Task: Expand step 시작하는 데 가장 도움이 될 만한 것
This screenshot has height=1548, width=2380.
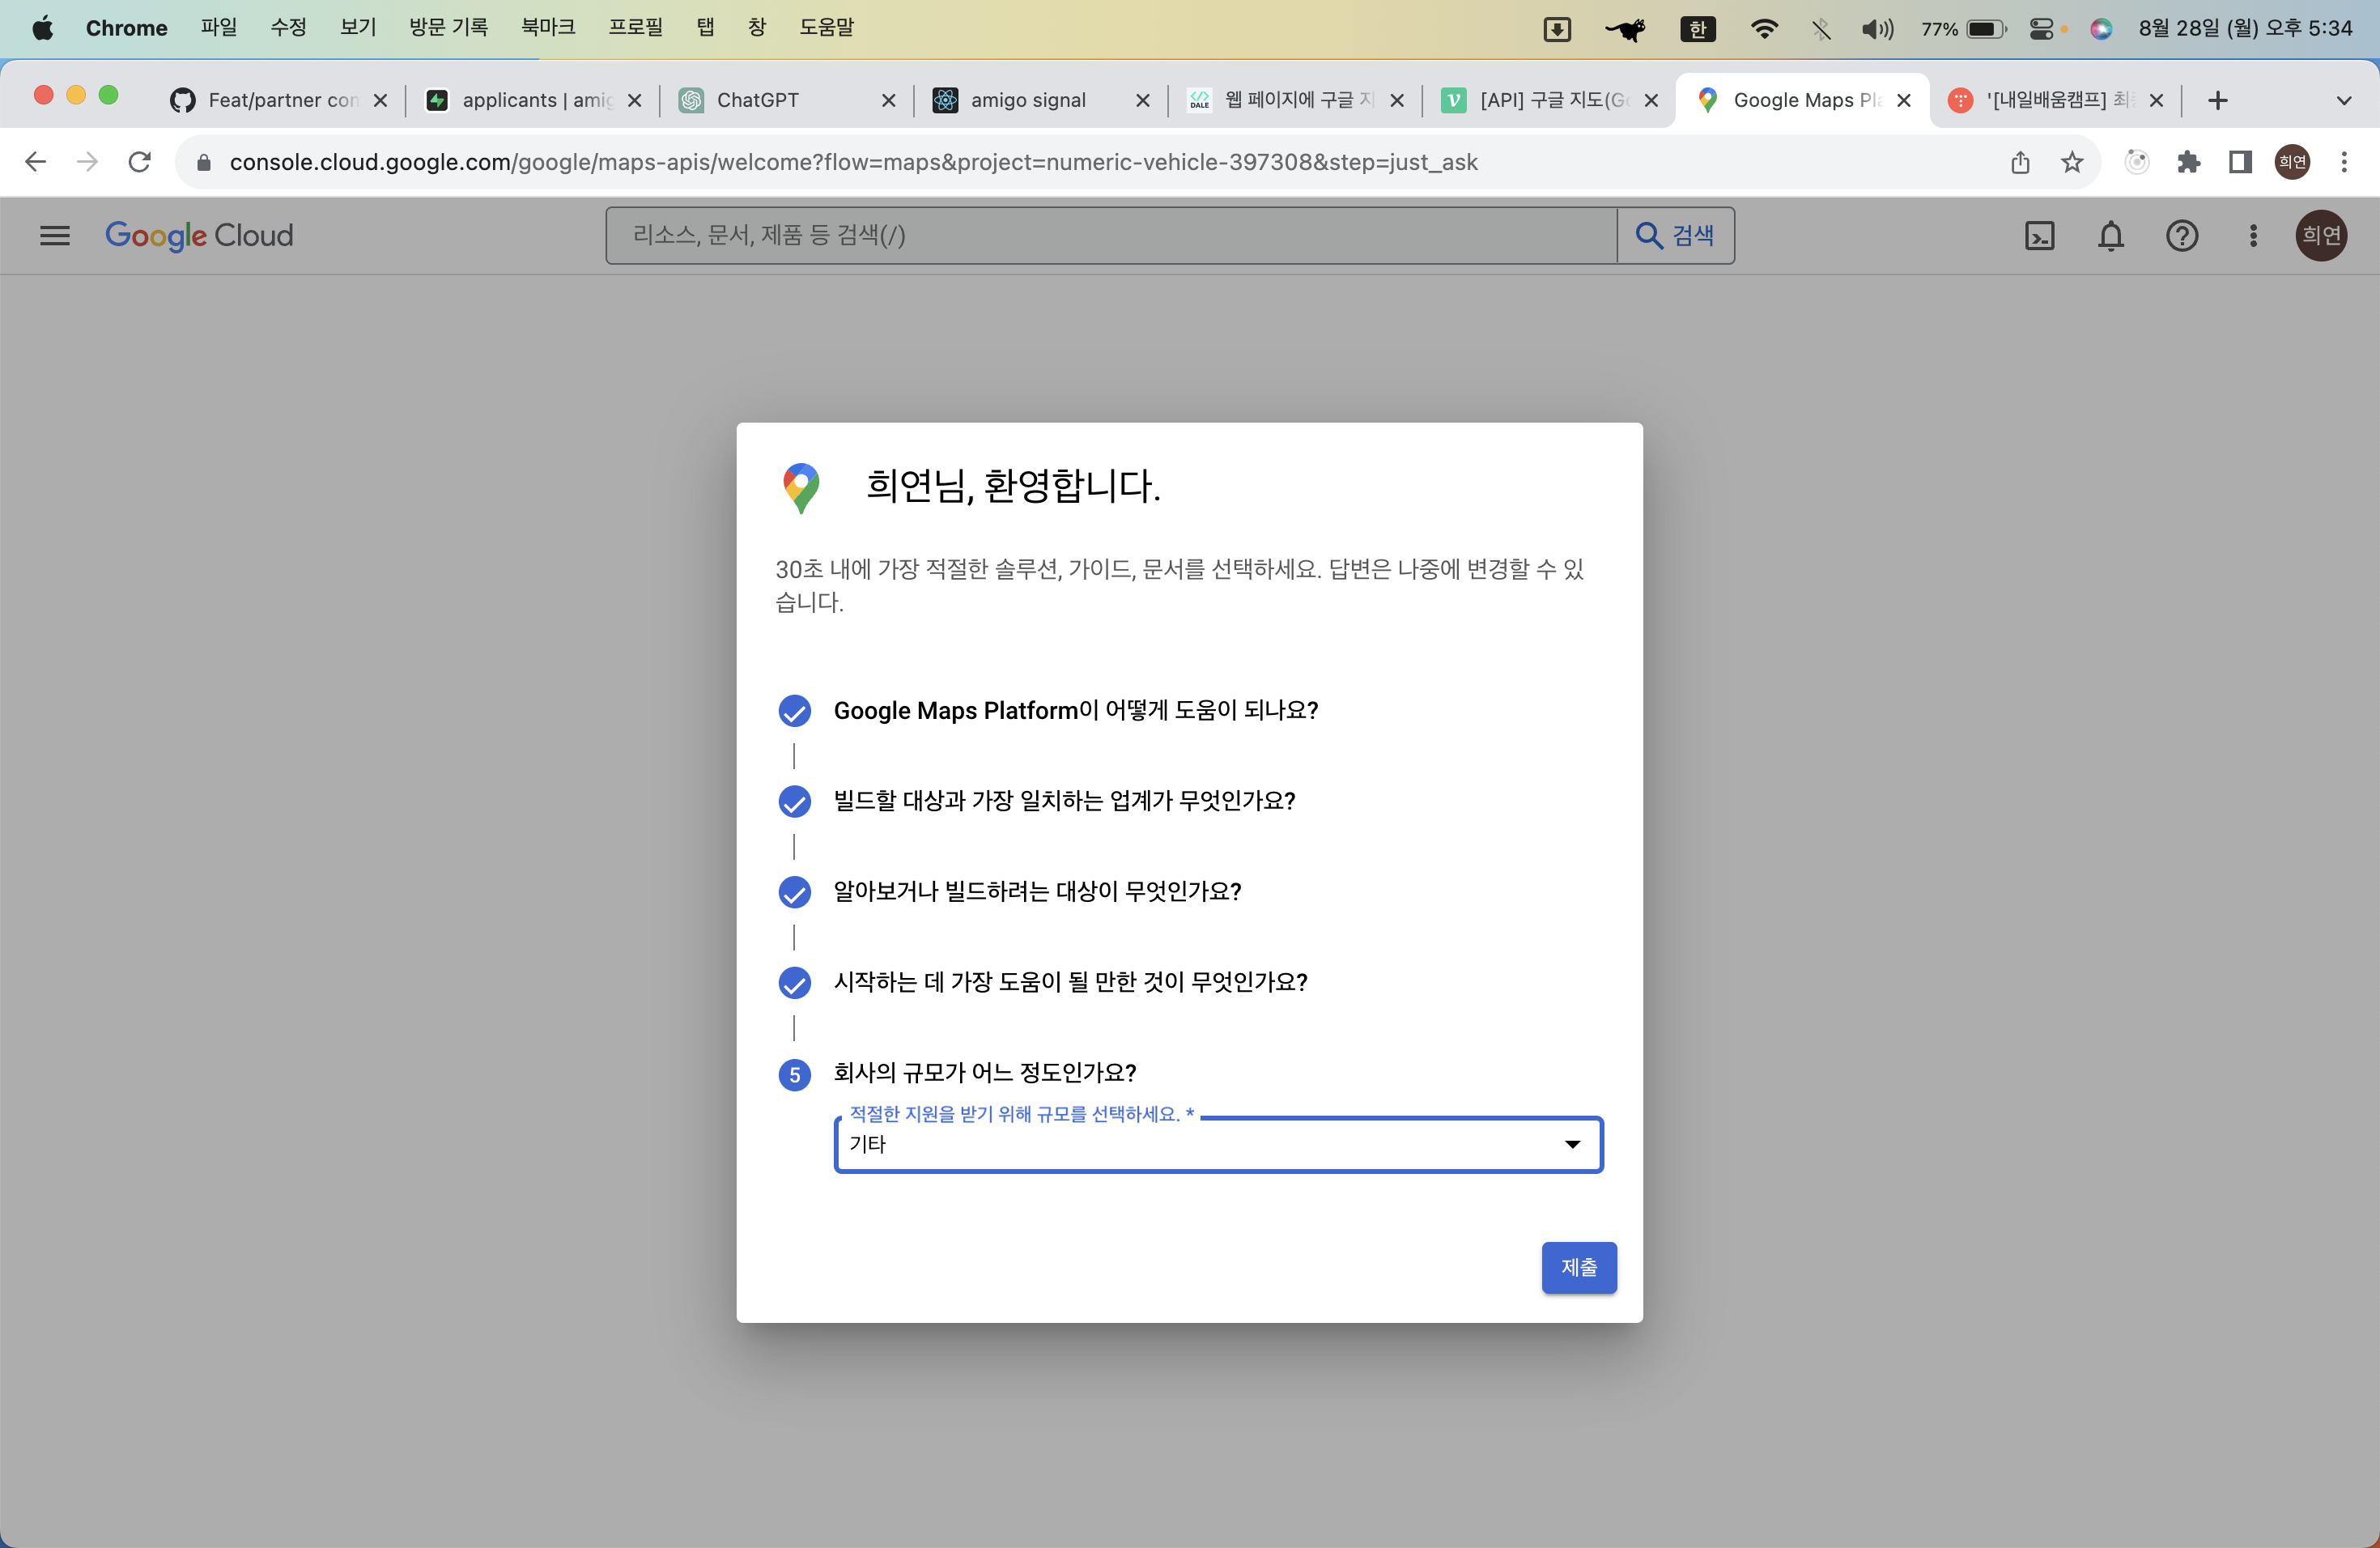Action: 1070,982
